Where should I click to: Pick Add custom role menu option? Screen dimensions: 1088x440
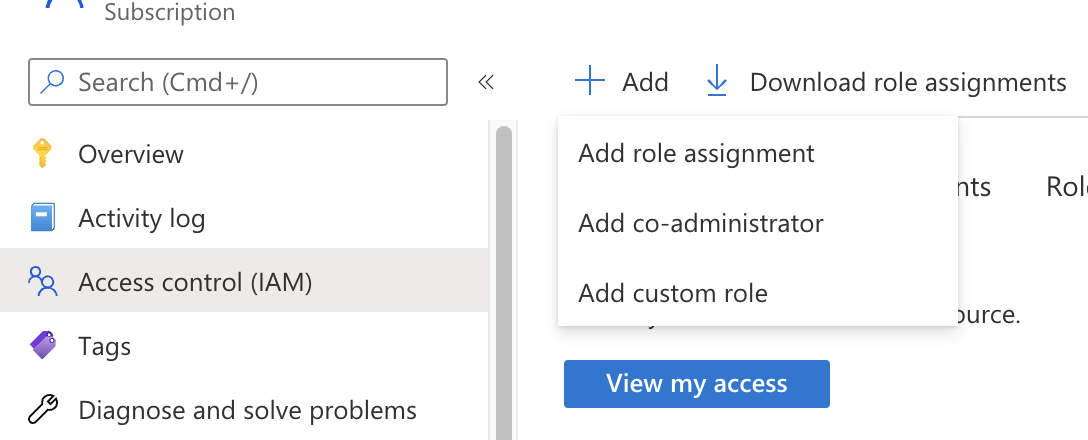tap(672, 294)
